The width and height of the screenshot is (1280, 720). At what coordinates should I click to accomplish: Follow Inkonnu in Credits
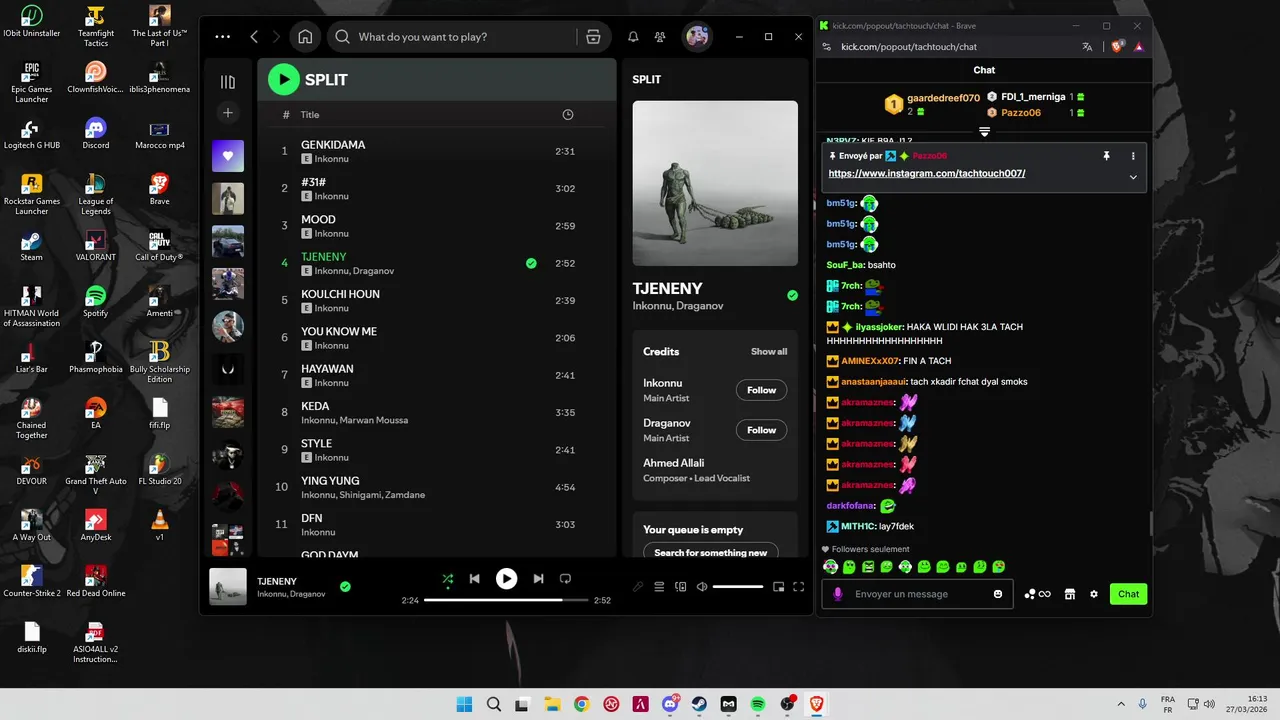point(761,390)
